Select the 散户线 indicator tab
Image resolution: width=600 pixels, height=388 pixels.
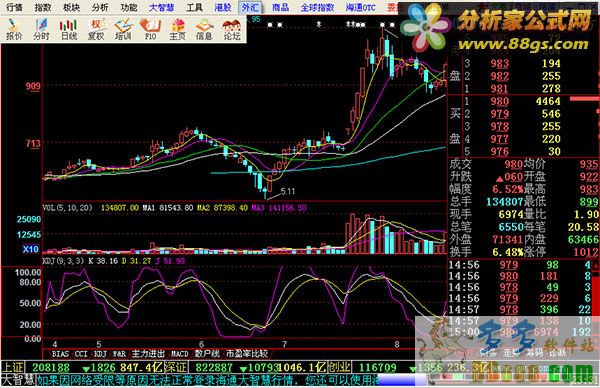(x=207, y=354)
